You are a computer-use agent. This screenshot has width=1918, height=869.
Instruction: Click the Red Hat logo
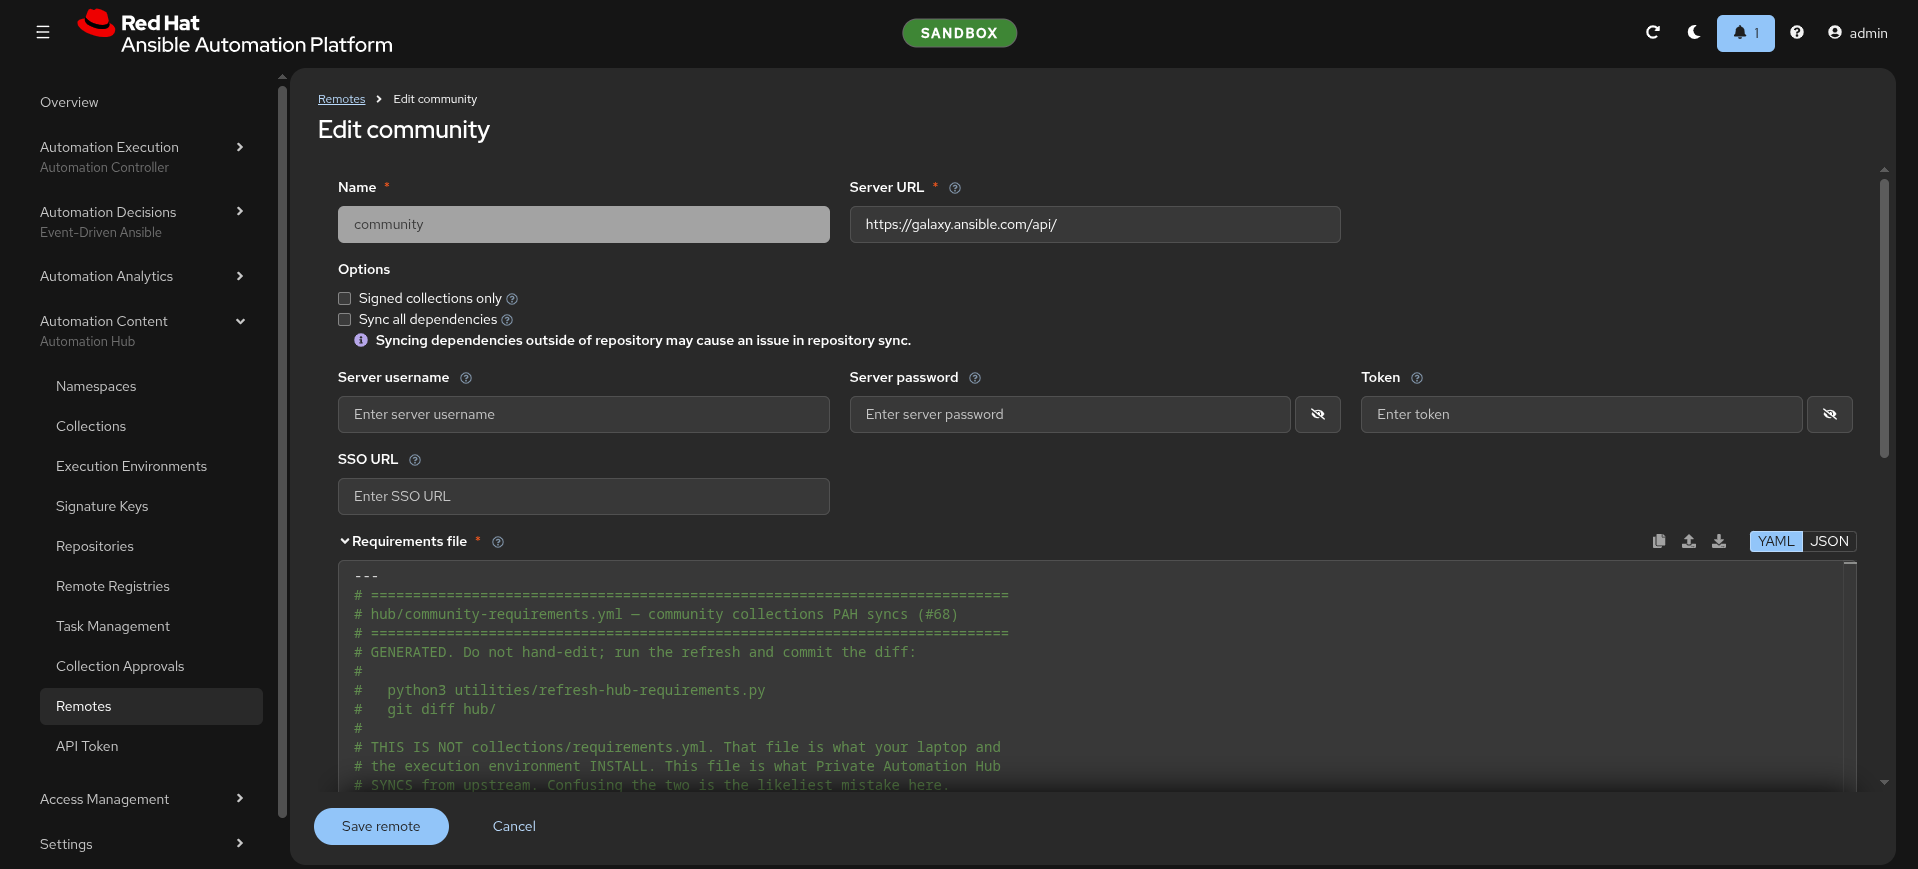tap(235, 33)
